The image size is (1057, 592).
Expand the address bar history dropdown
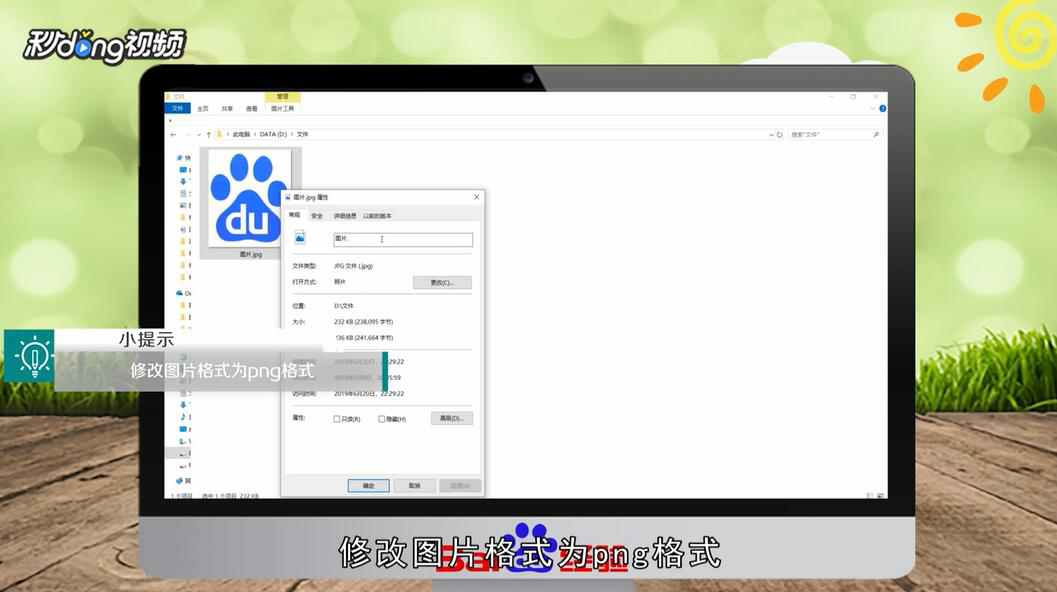pyautogui.click(x=771, y=135)
